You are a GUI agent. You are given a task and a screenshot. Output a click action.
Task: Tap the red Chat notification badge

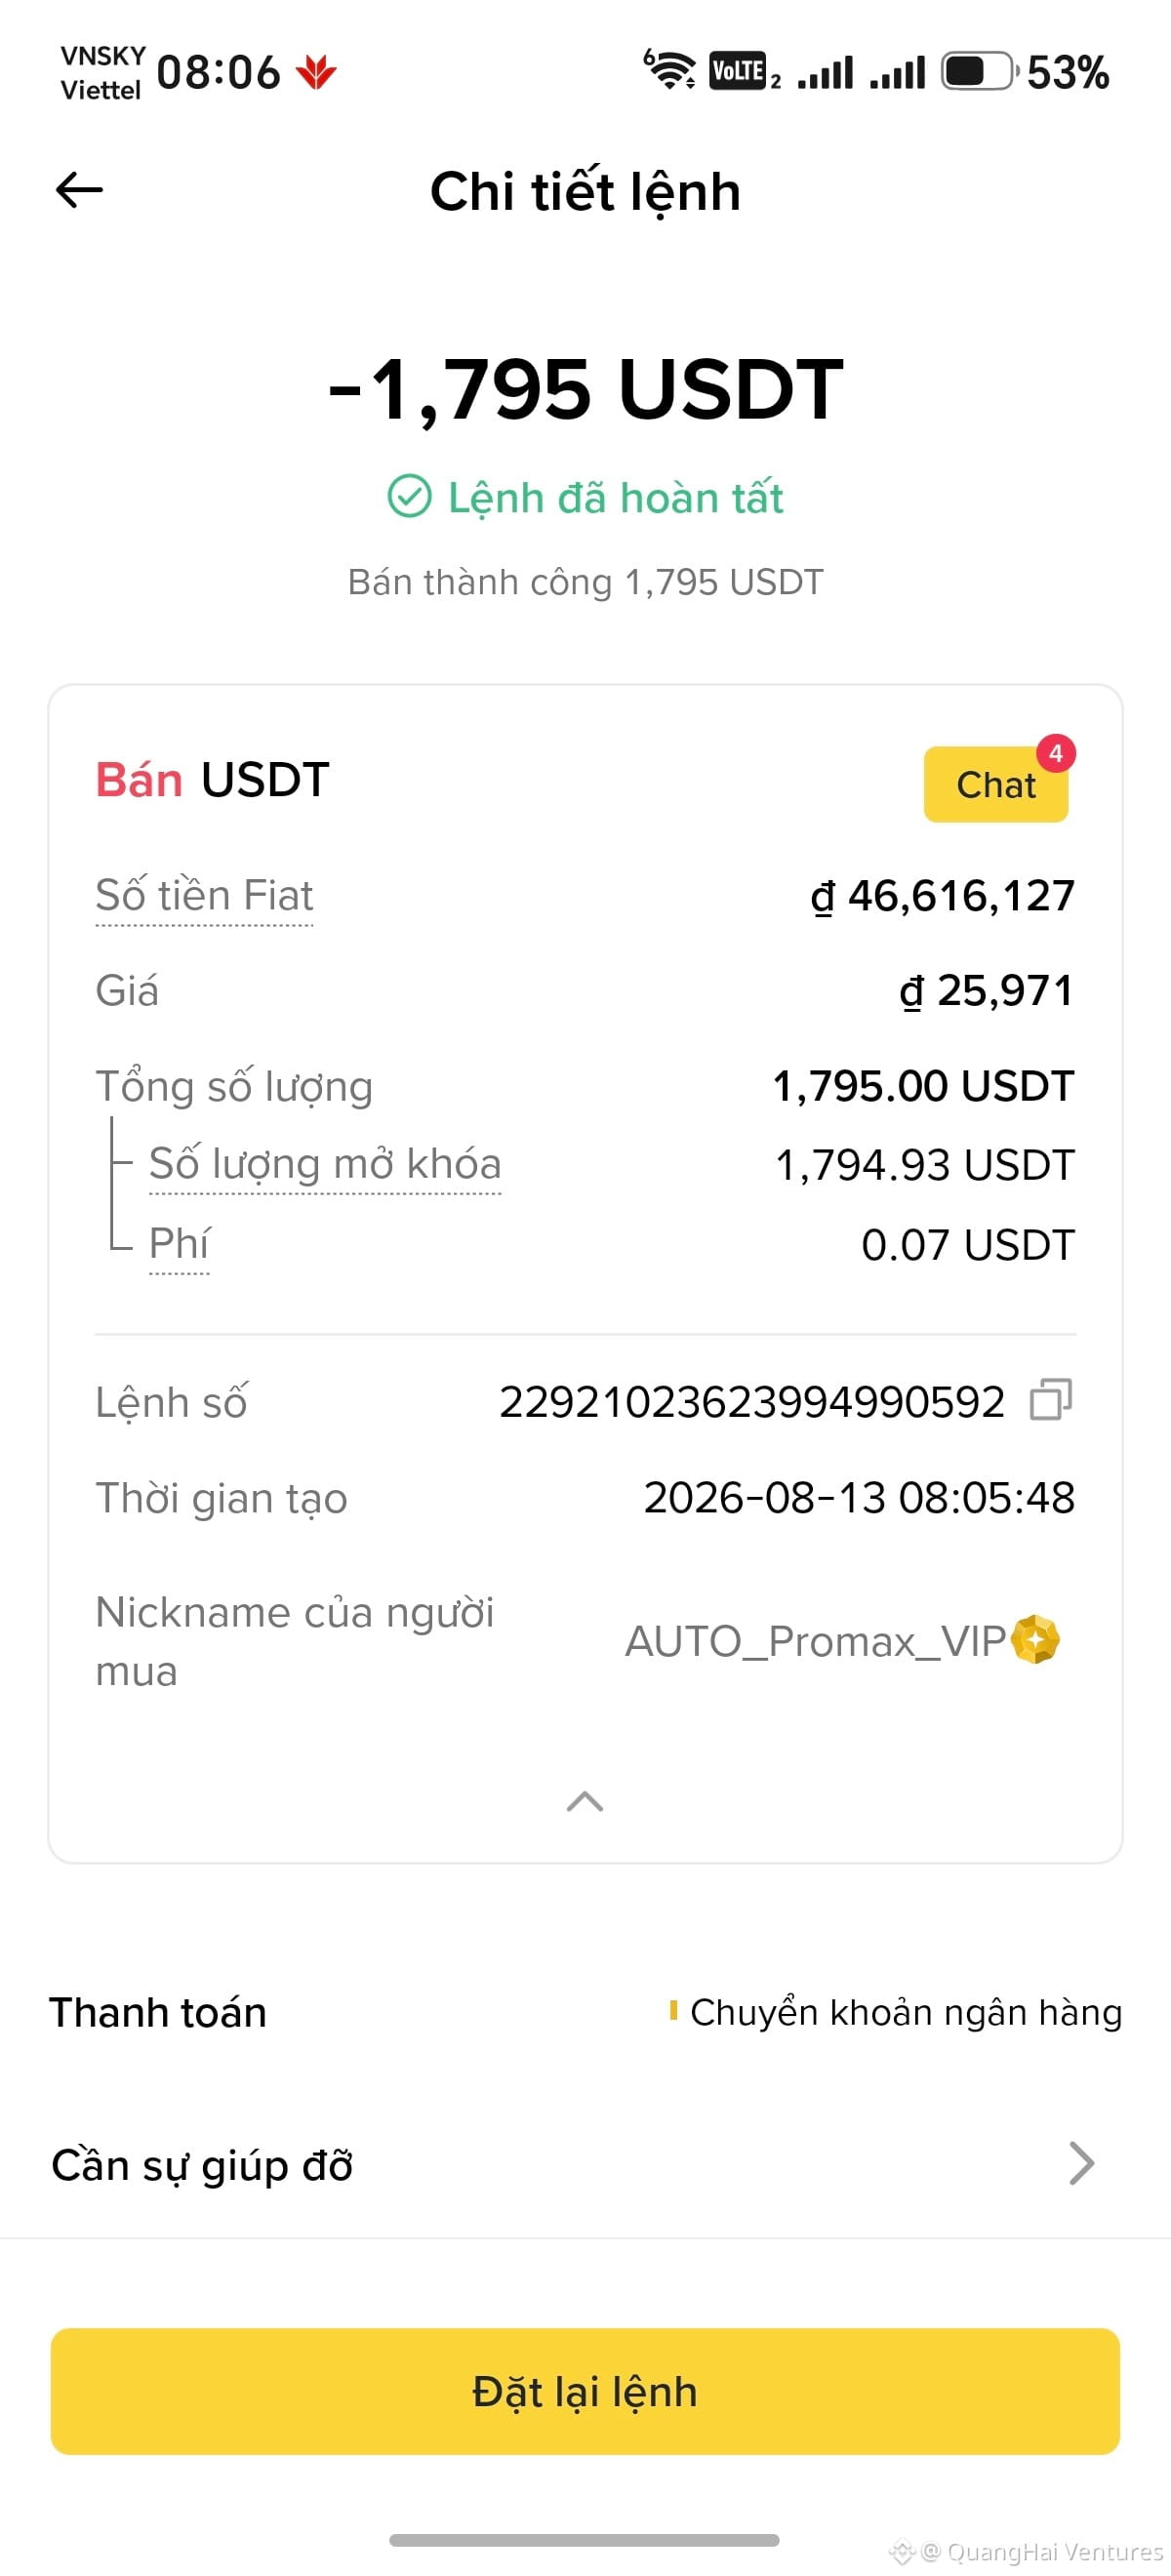1055,753
